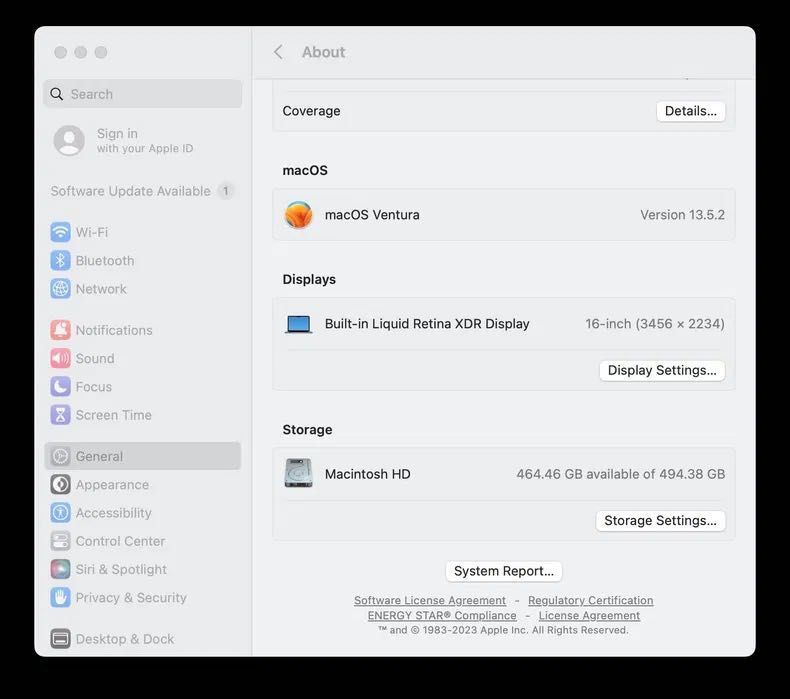The image size is (790, 699).
Task: Select the Desktop & Dock icon
Action: tap(60, 639)
